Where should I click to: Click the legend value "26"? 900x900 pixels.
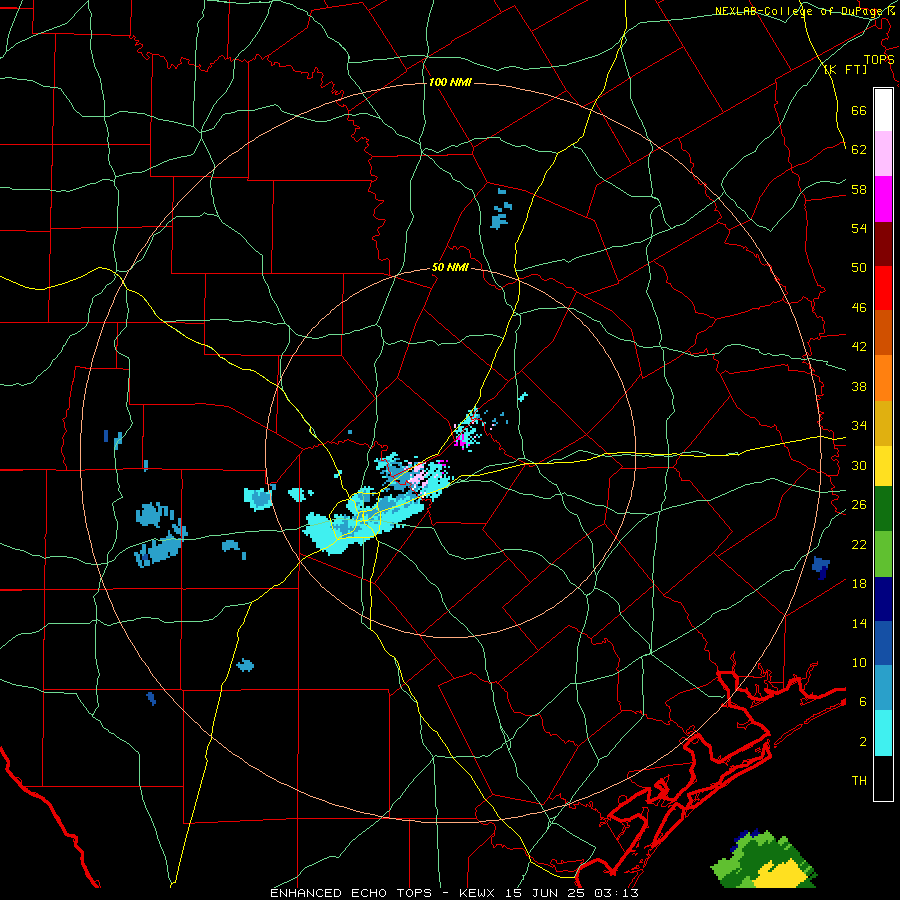(x=859, y=505)
